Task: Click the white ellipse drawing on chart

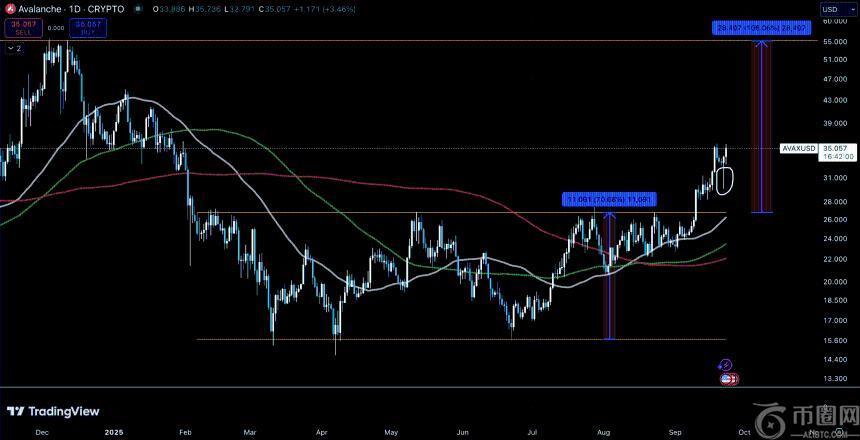Action: 726,179
